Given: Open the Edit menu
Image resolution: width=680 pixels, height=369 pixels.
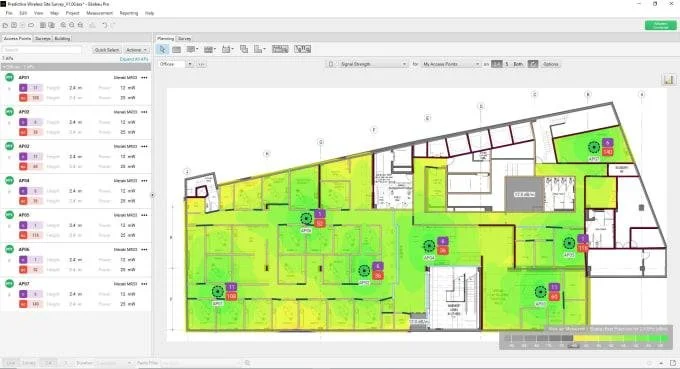Looking at the screenshot, I should coord(23,13).
